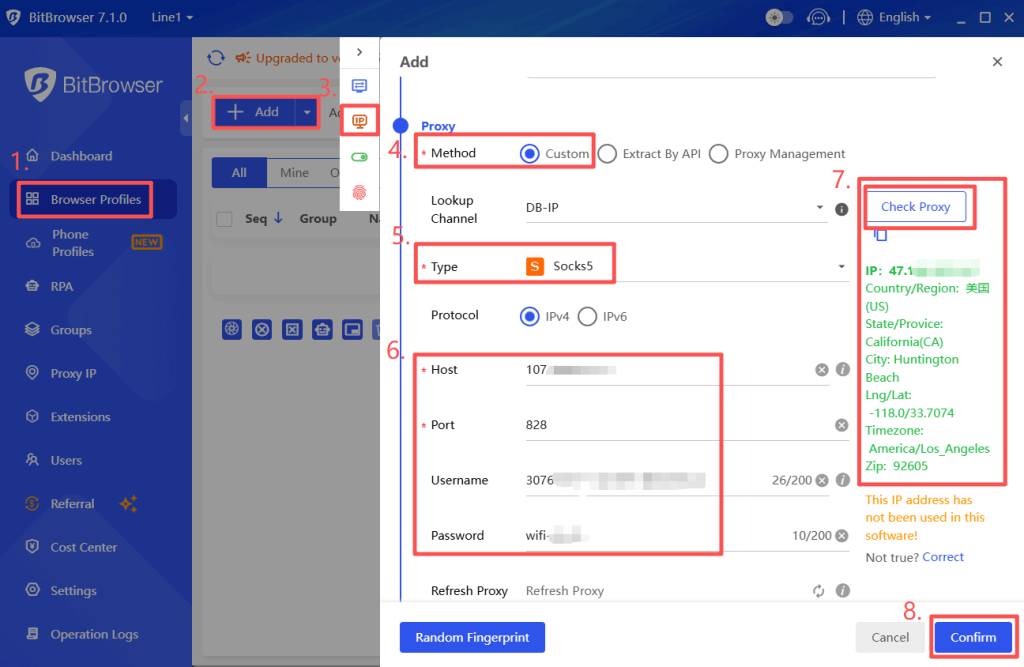Clear the Port field using X icon
The width and height of the screenshot is (1024, 667).
pos(841,425)
